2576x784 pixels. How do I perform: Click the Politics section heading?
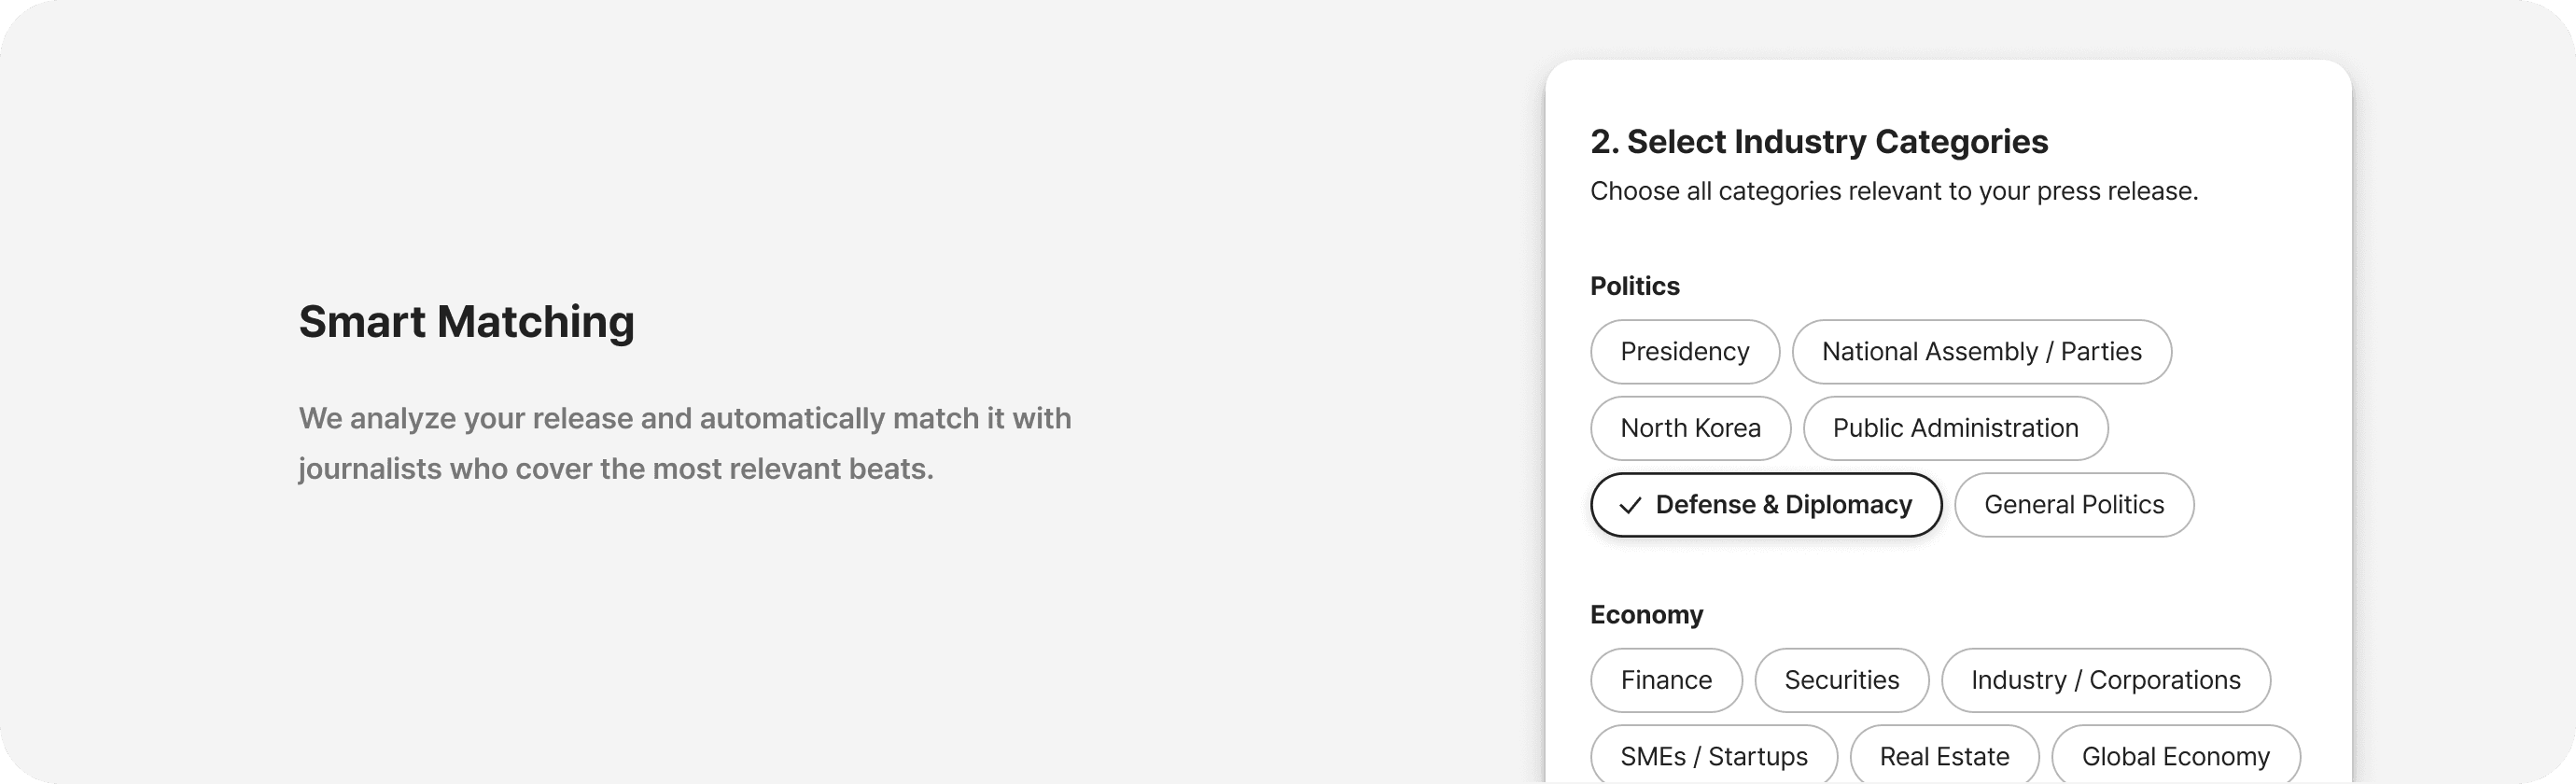[1635, 286]
